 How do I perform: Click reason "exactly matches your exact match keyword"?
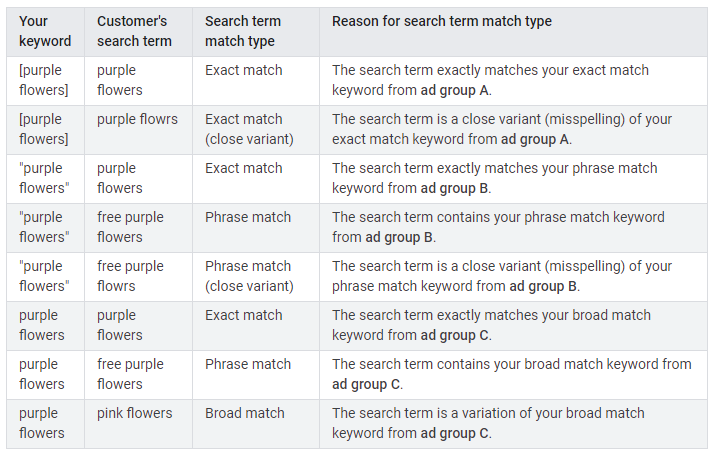[490, 80]
